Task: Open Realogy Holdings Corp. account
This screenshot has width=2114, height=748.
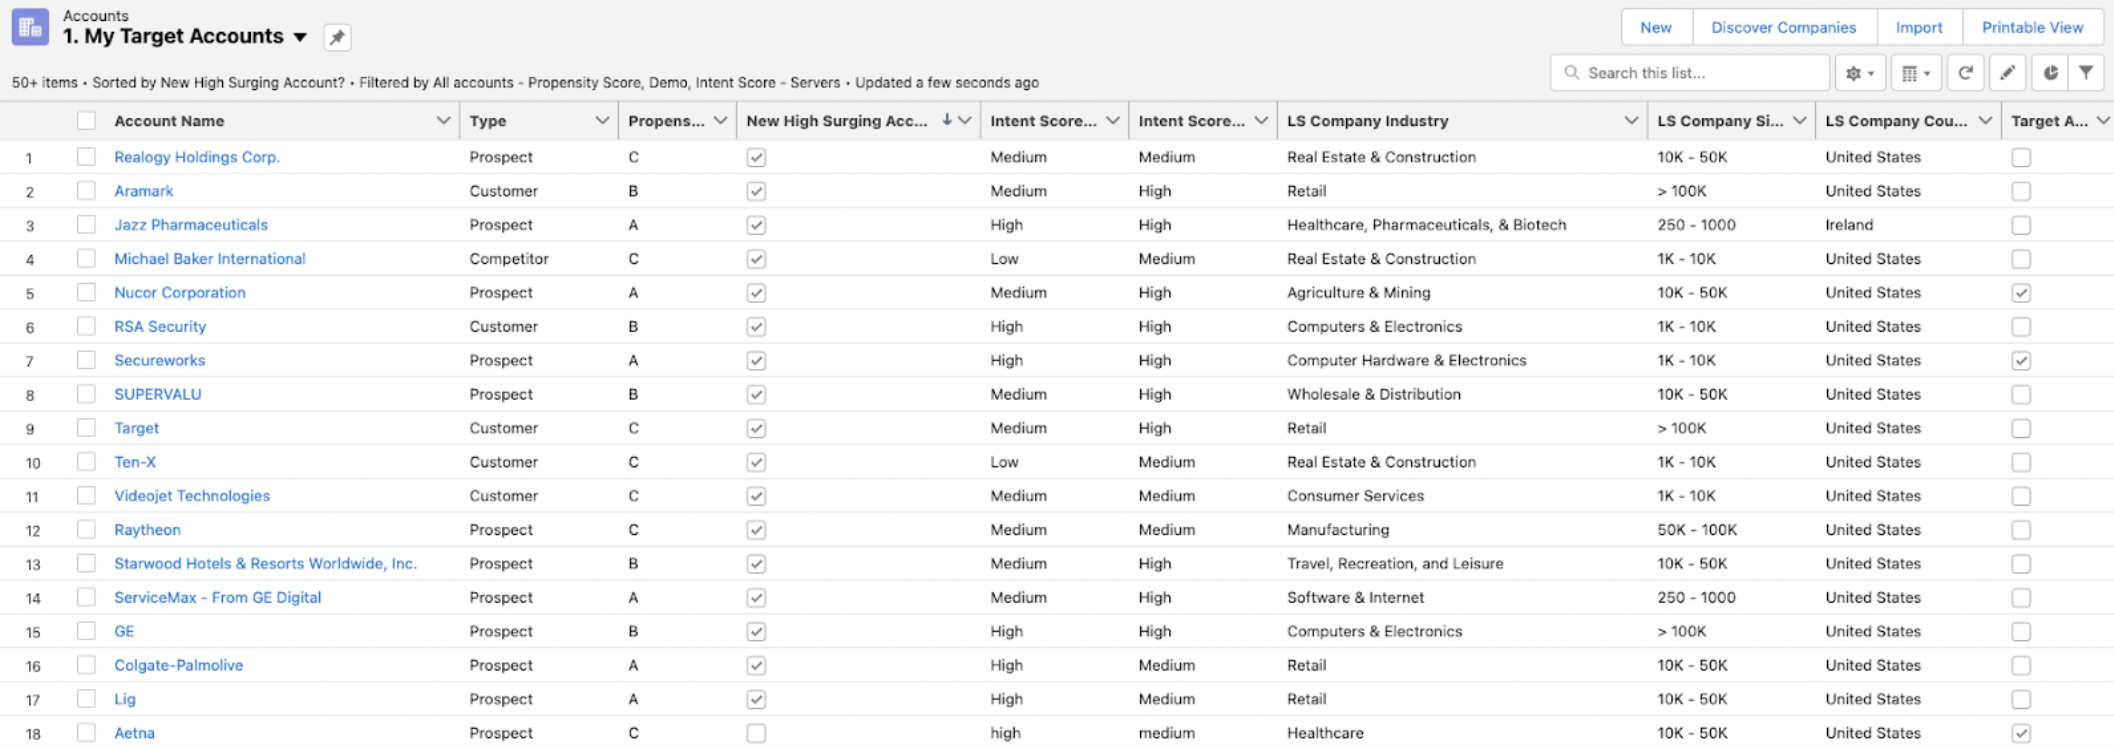Action: (x=197, y=157)
